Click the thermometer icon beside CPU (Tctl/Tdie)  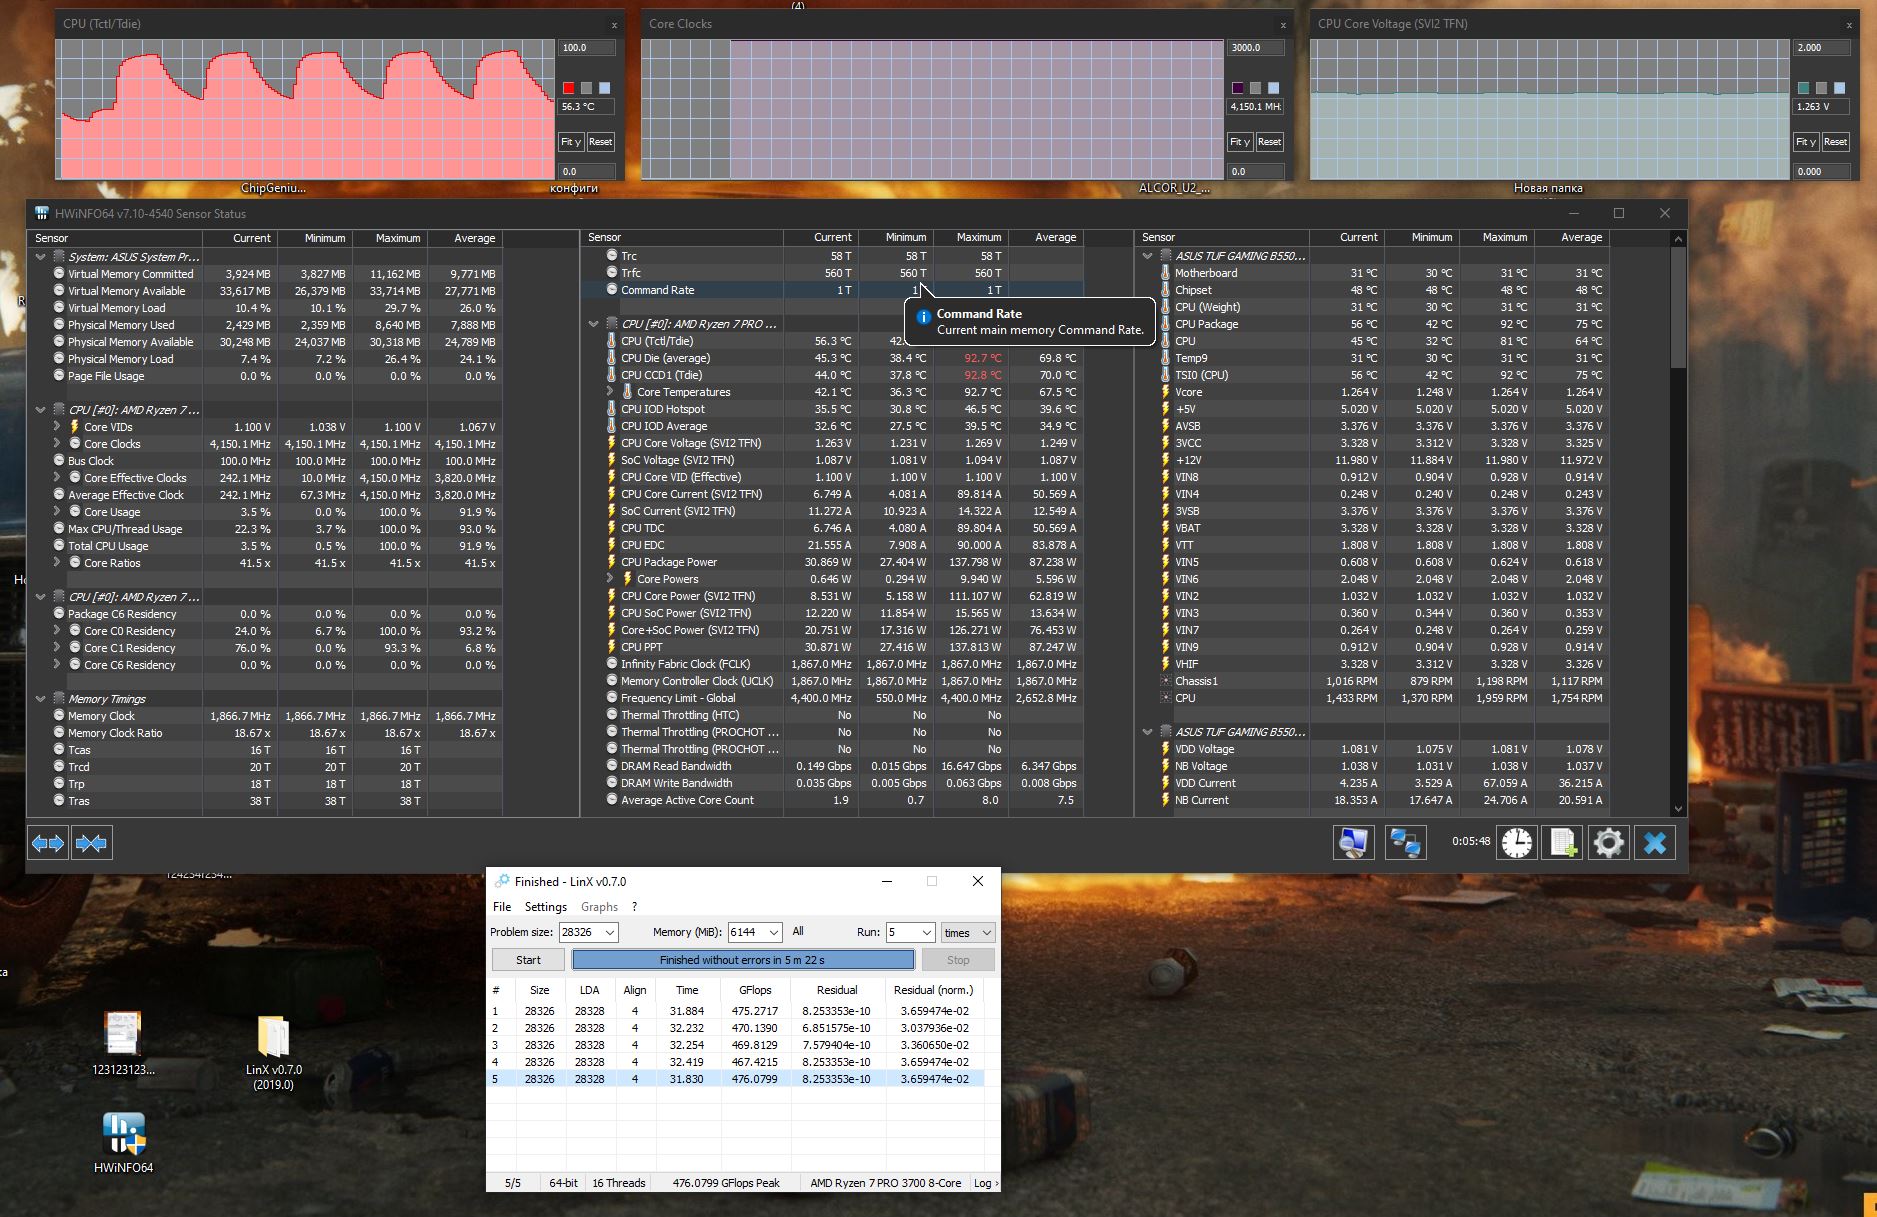[611, 341]
